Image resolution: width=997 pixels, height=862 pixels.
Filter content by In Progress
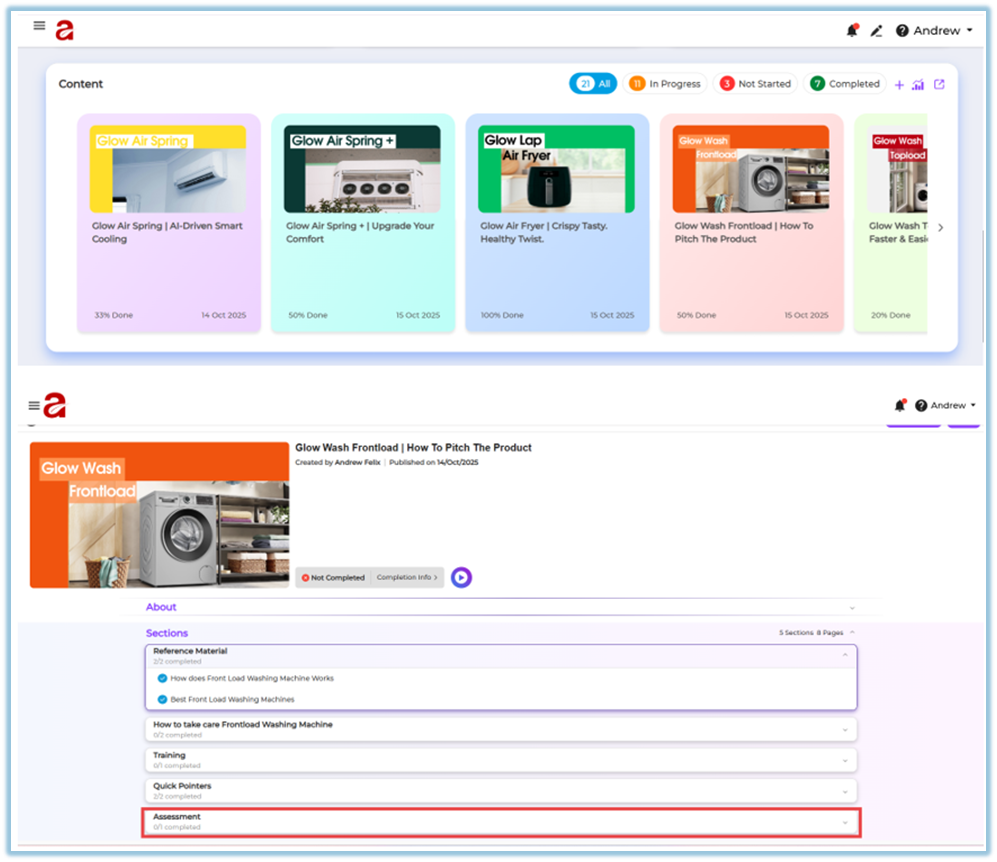tap(665, 84)
